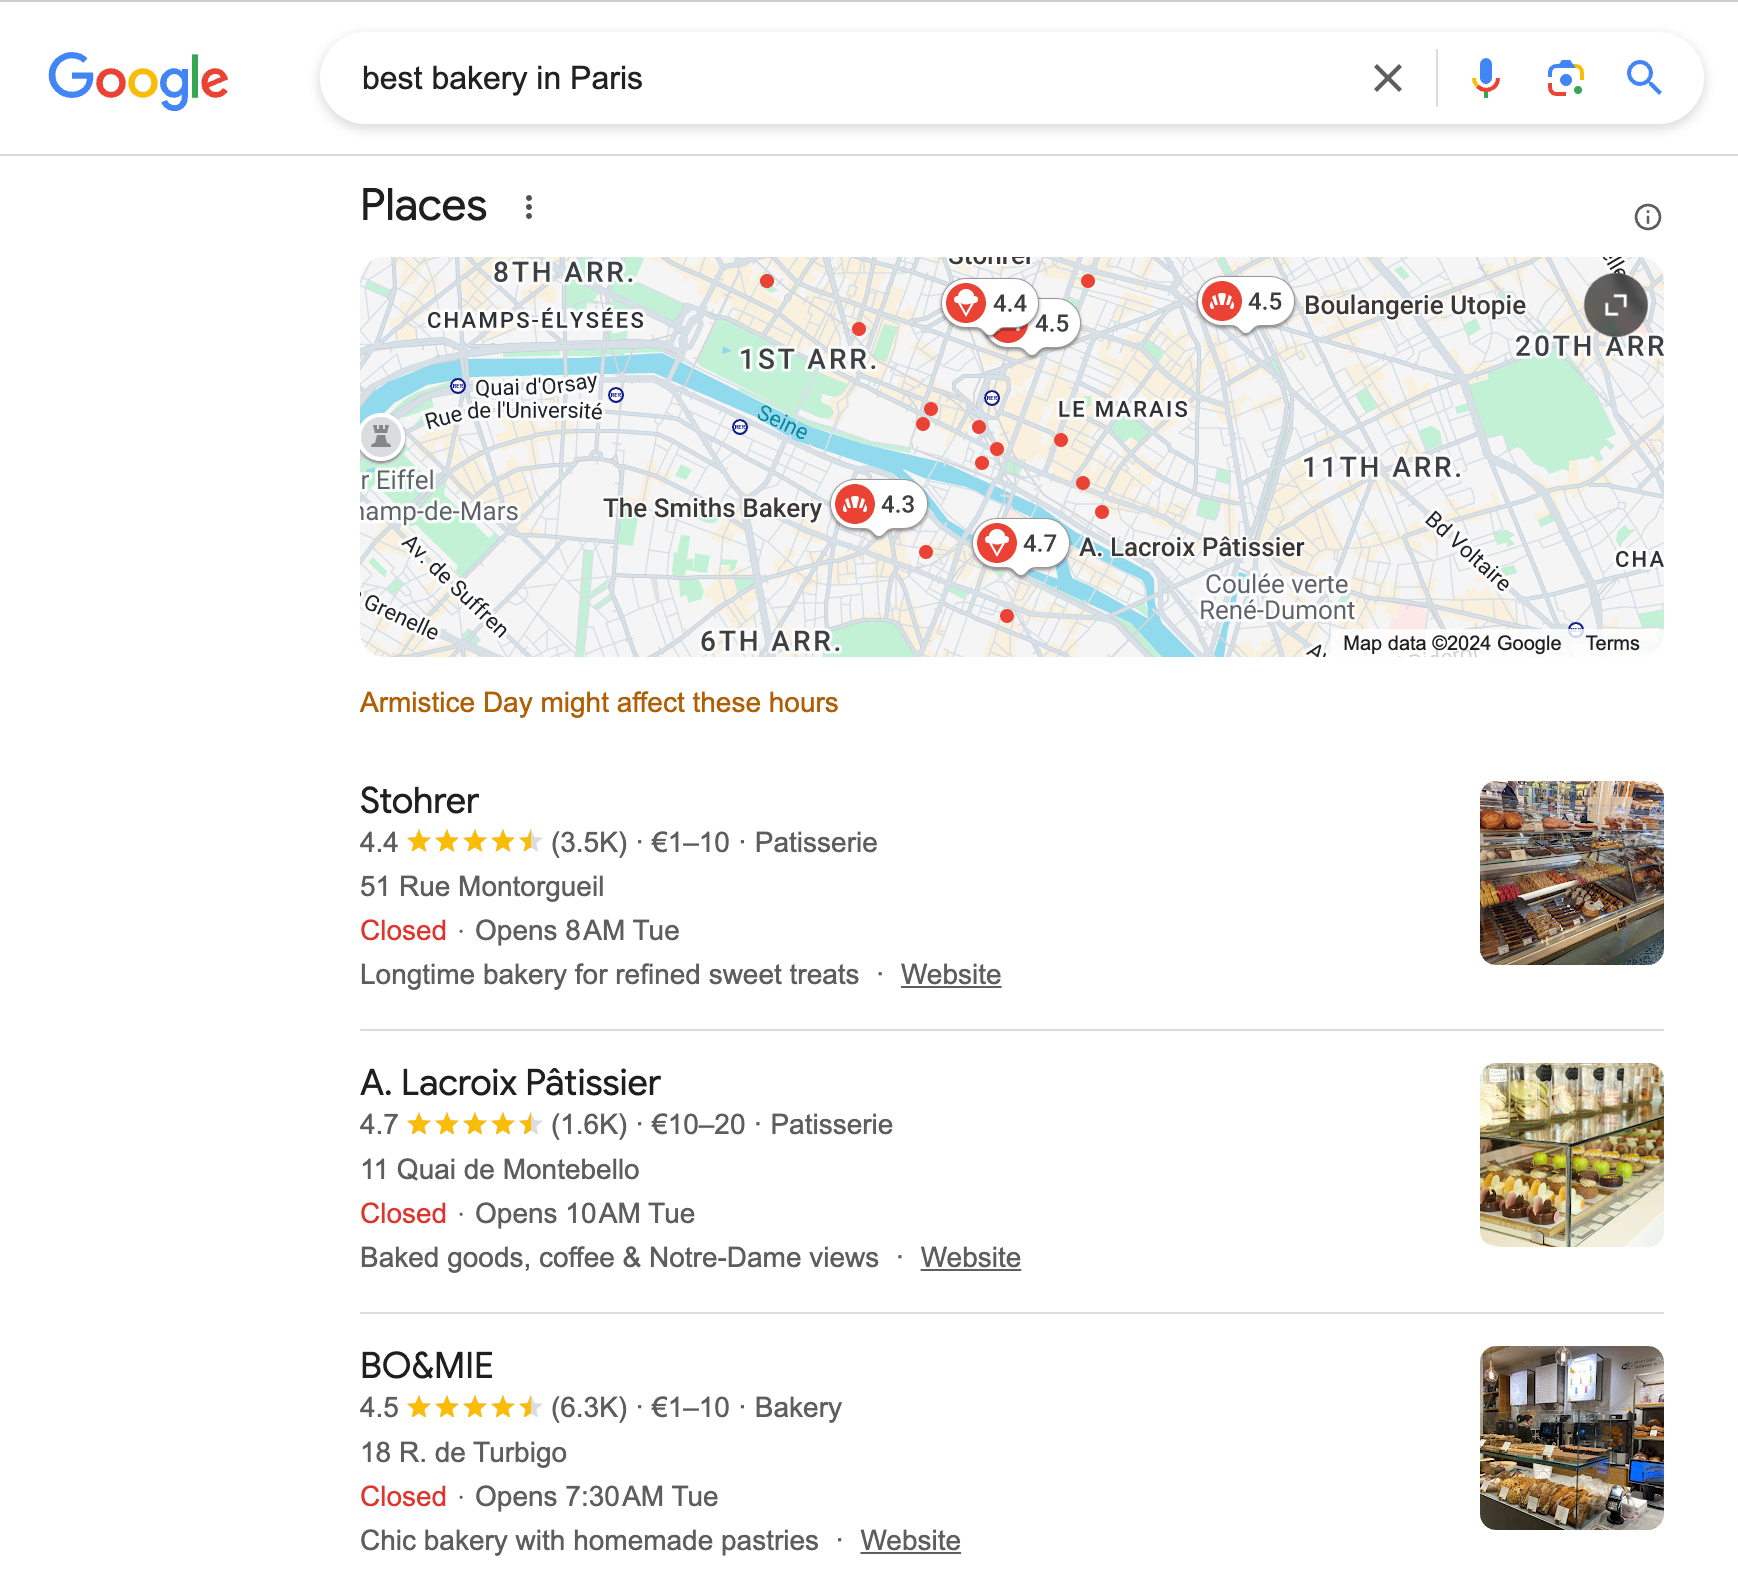Start voice search with microphone icon
1738x1586 pixels.
pos(1485,78)
